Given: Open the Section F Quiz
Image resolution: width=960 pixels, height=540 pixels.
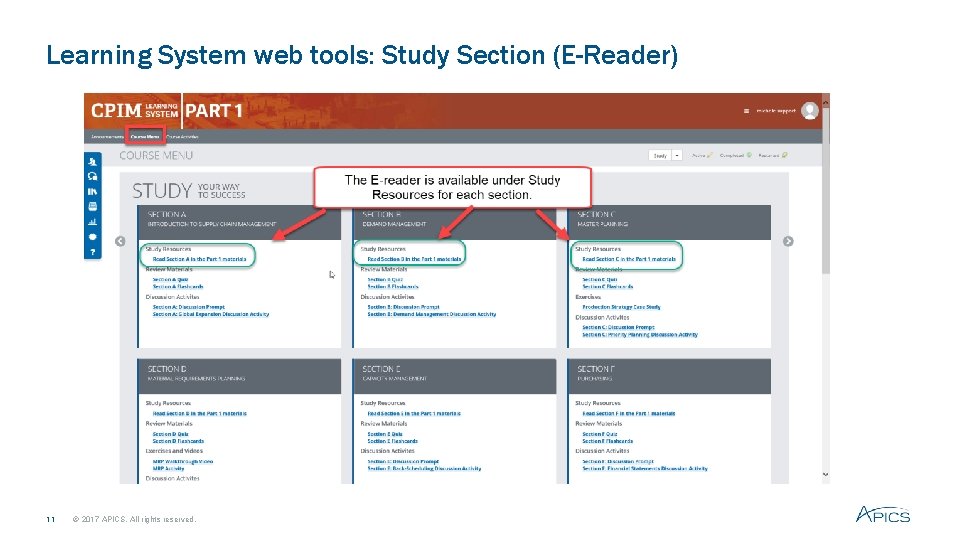Looking at the screenshot, I should point(600,433).
